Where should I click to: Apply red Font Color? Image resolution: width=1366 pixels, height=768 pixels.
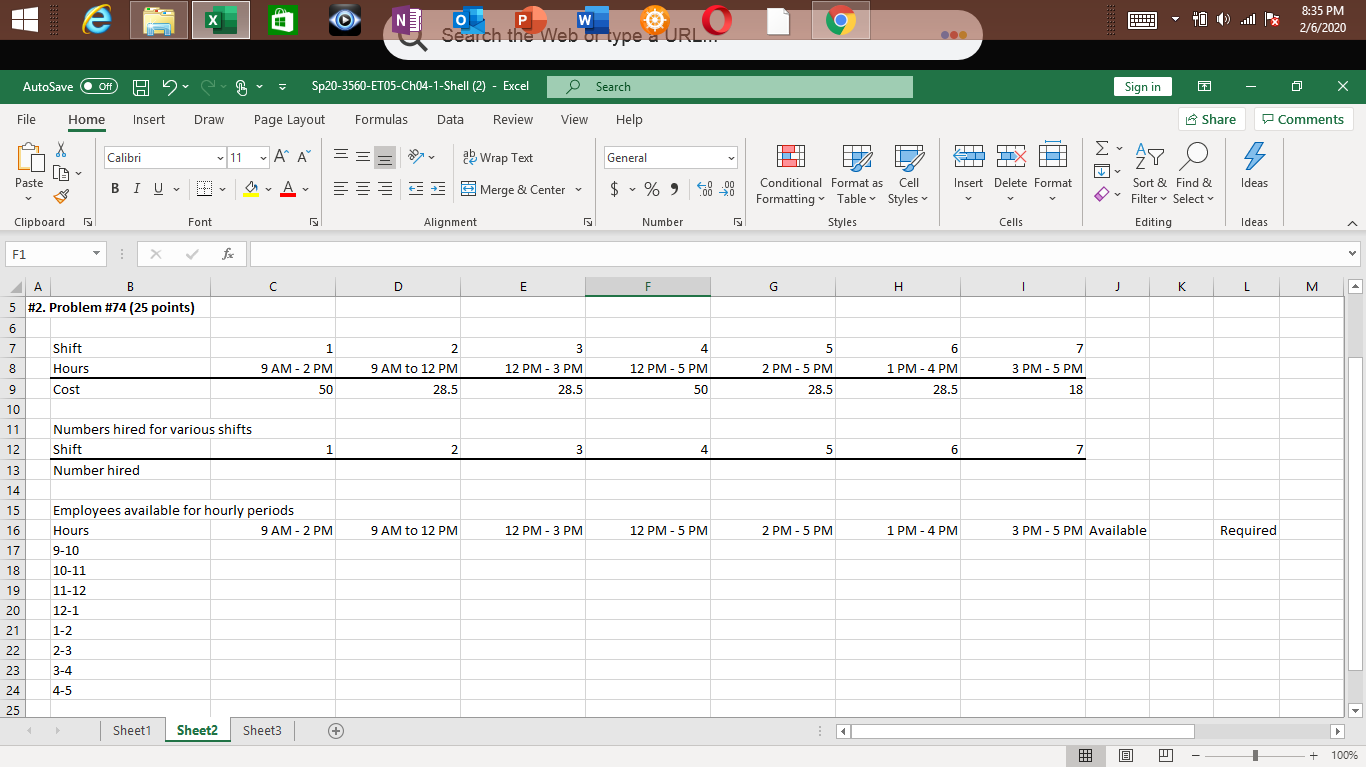[x=288, y=189]
